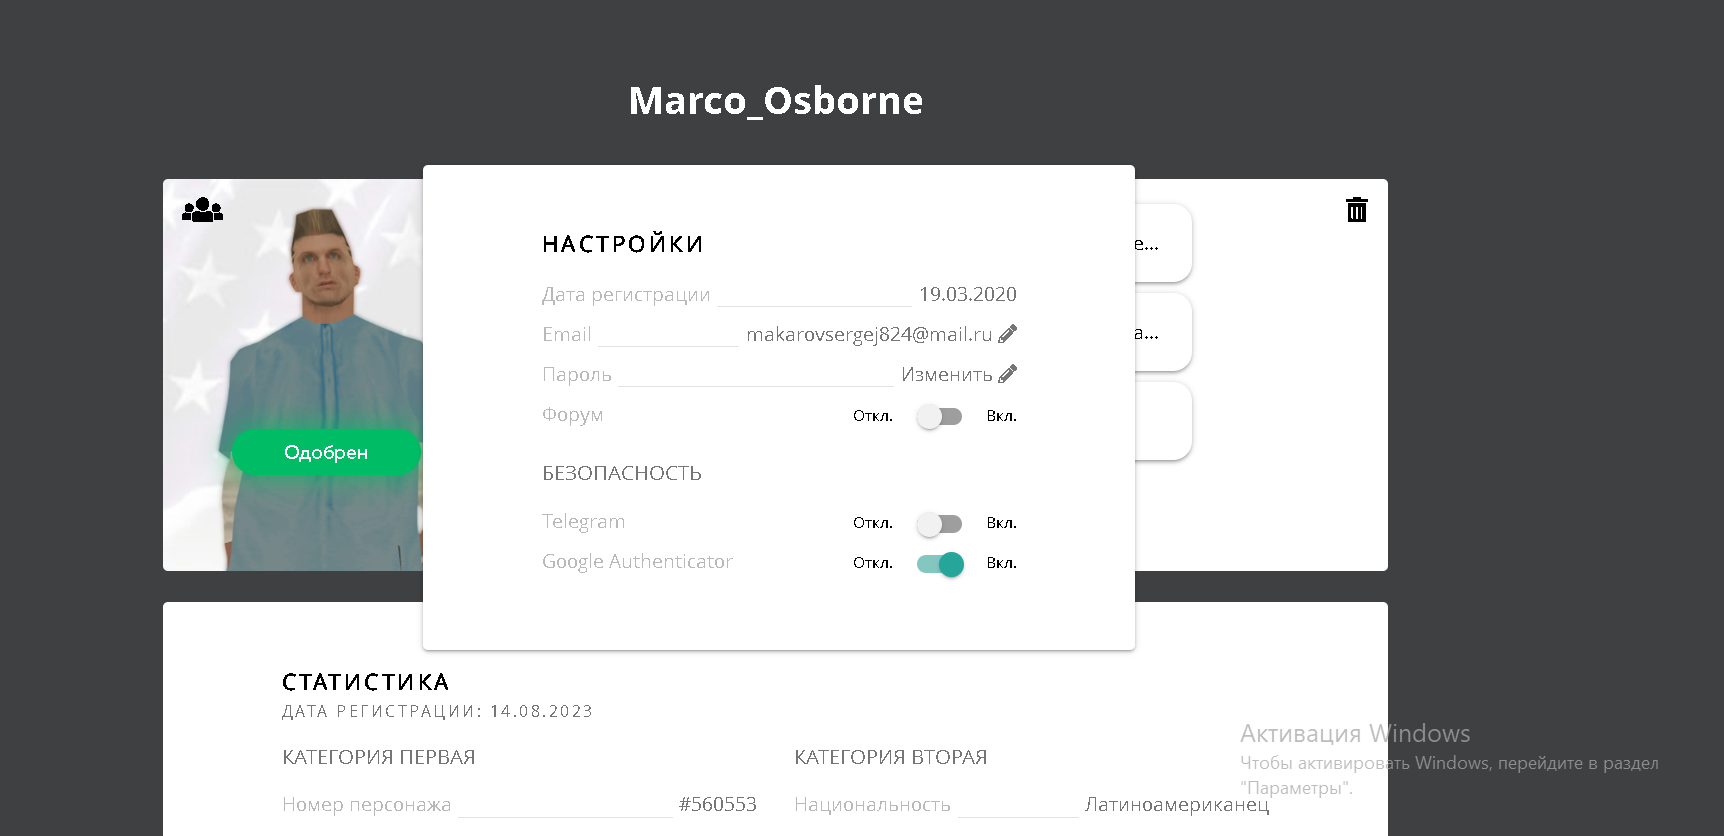Click the email makarovsergej824@mail.ru
The image size is (1724, 836).
[x=869, y=334]
